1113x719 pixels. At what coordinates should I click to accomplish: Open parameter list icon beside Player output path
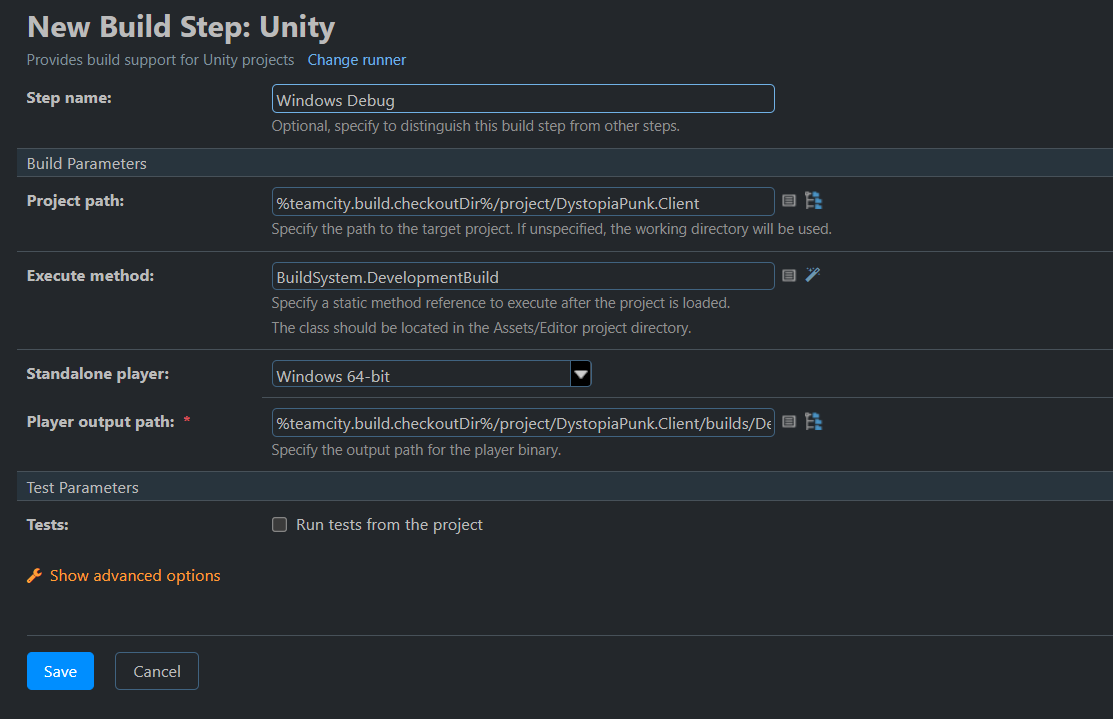[x=789, y=422]
